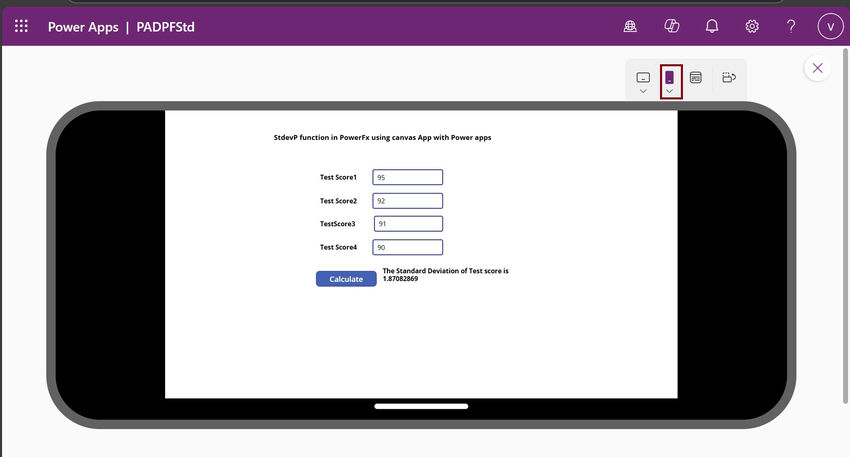Click the TestScore3 input field
Screen dimensions: 850x457
click(408, 224)
